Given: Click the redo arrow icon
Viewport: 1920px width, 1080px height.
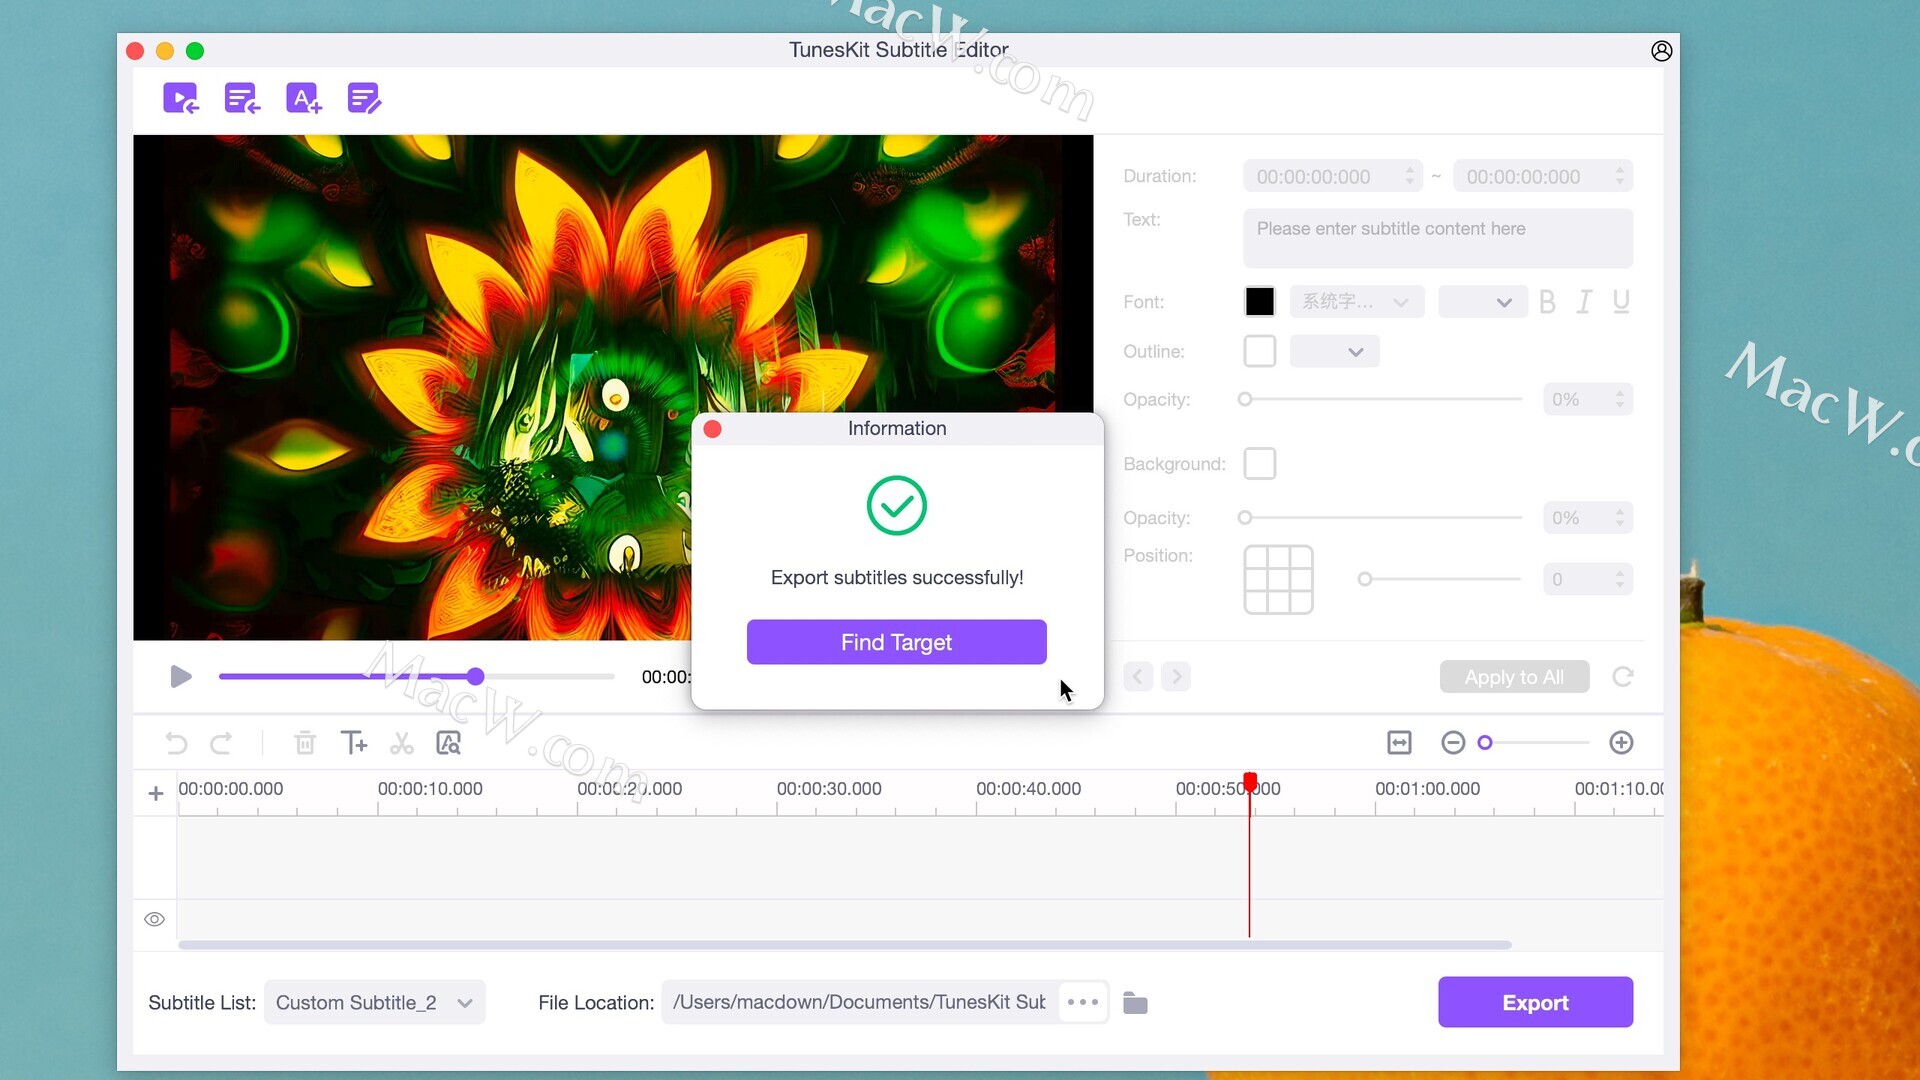Looking at the screenshot, I should (221, 743).
